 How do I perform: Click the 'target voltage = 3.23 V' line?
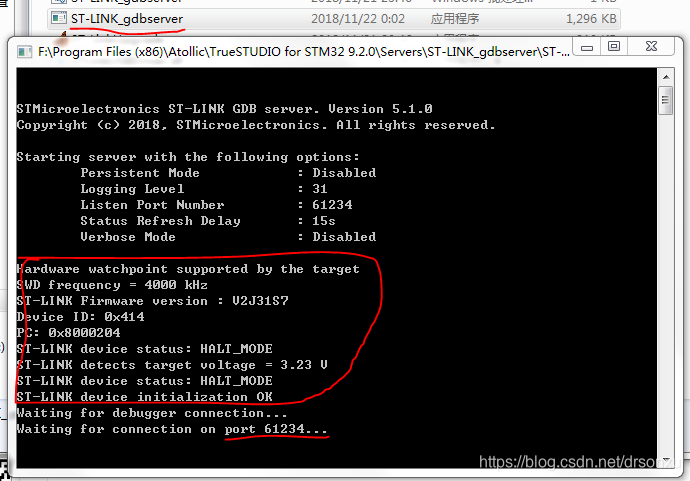172,365
